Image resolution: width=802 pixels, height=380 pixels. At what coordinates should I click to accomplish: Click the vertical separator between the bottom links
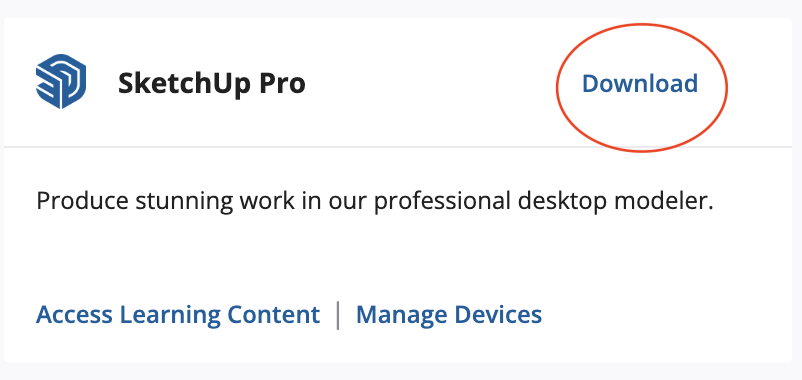tap(338, 315)
